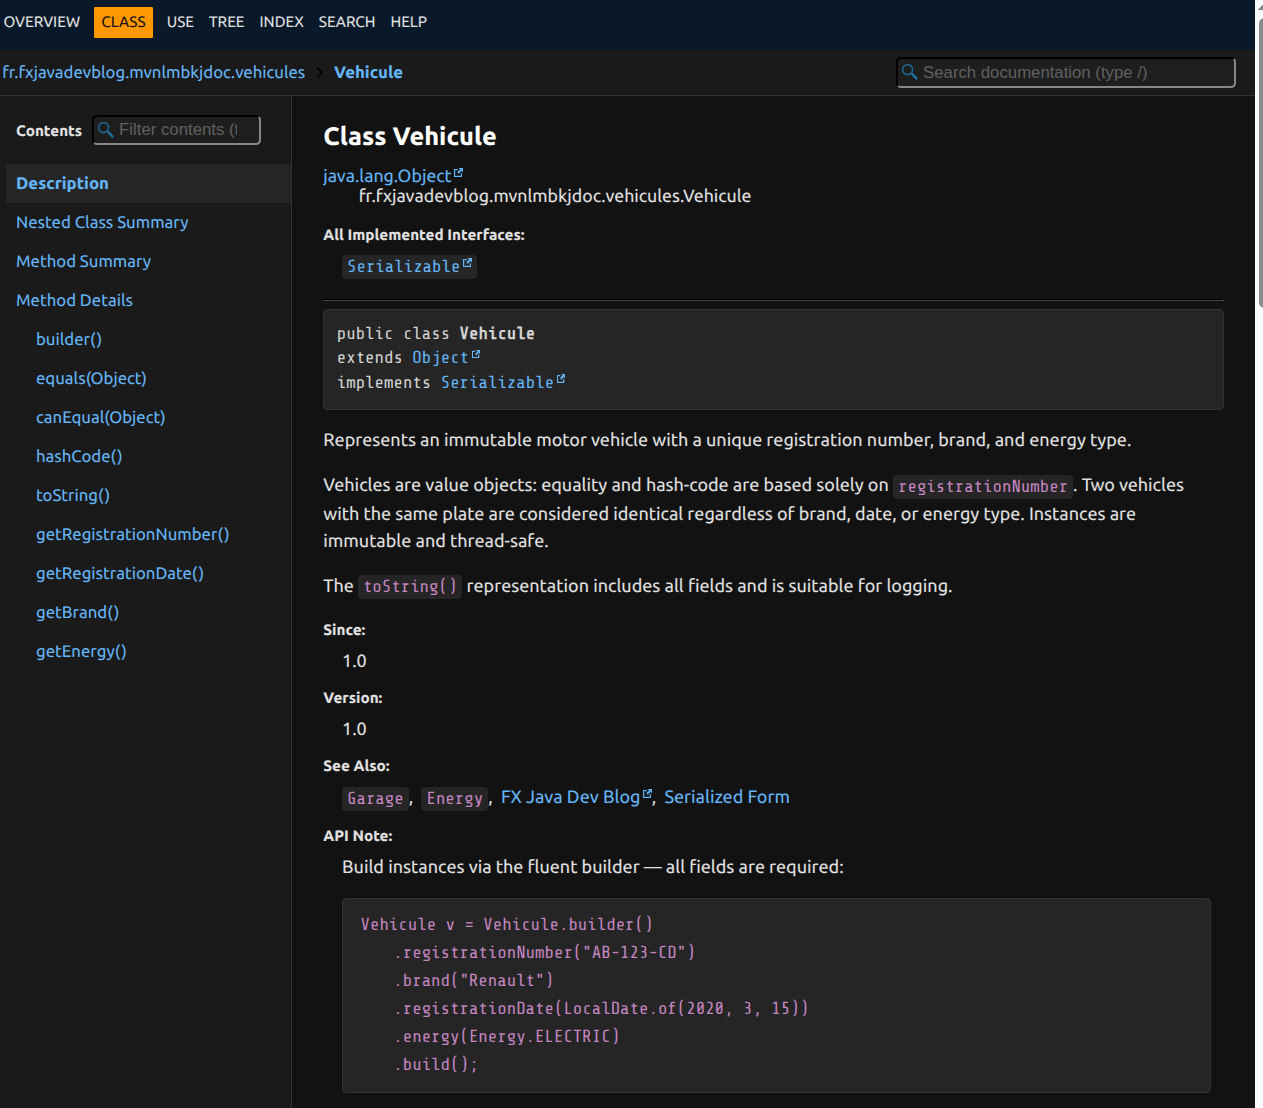The image size is (1263, 1108).
Task: Click the 'All Implemented Interfaces:' label
Action: (424, 235)
